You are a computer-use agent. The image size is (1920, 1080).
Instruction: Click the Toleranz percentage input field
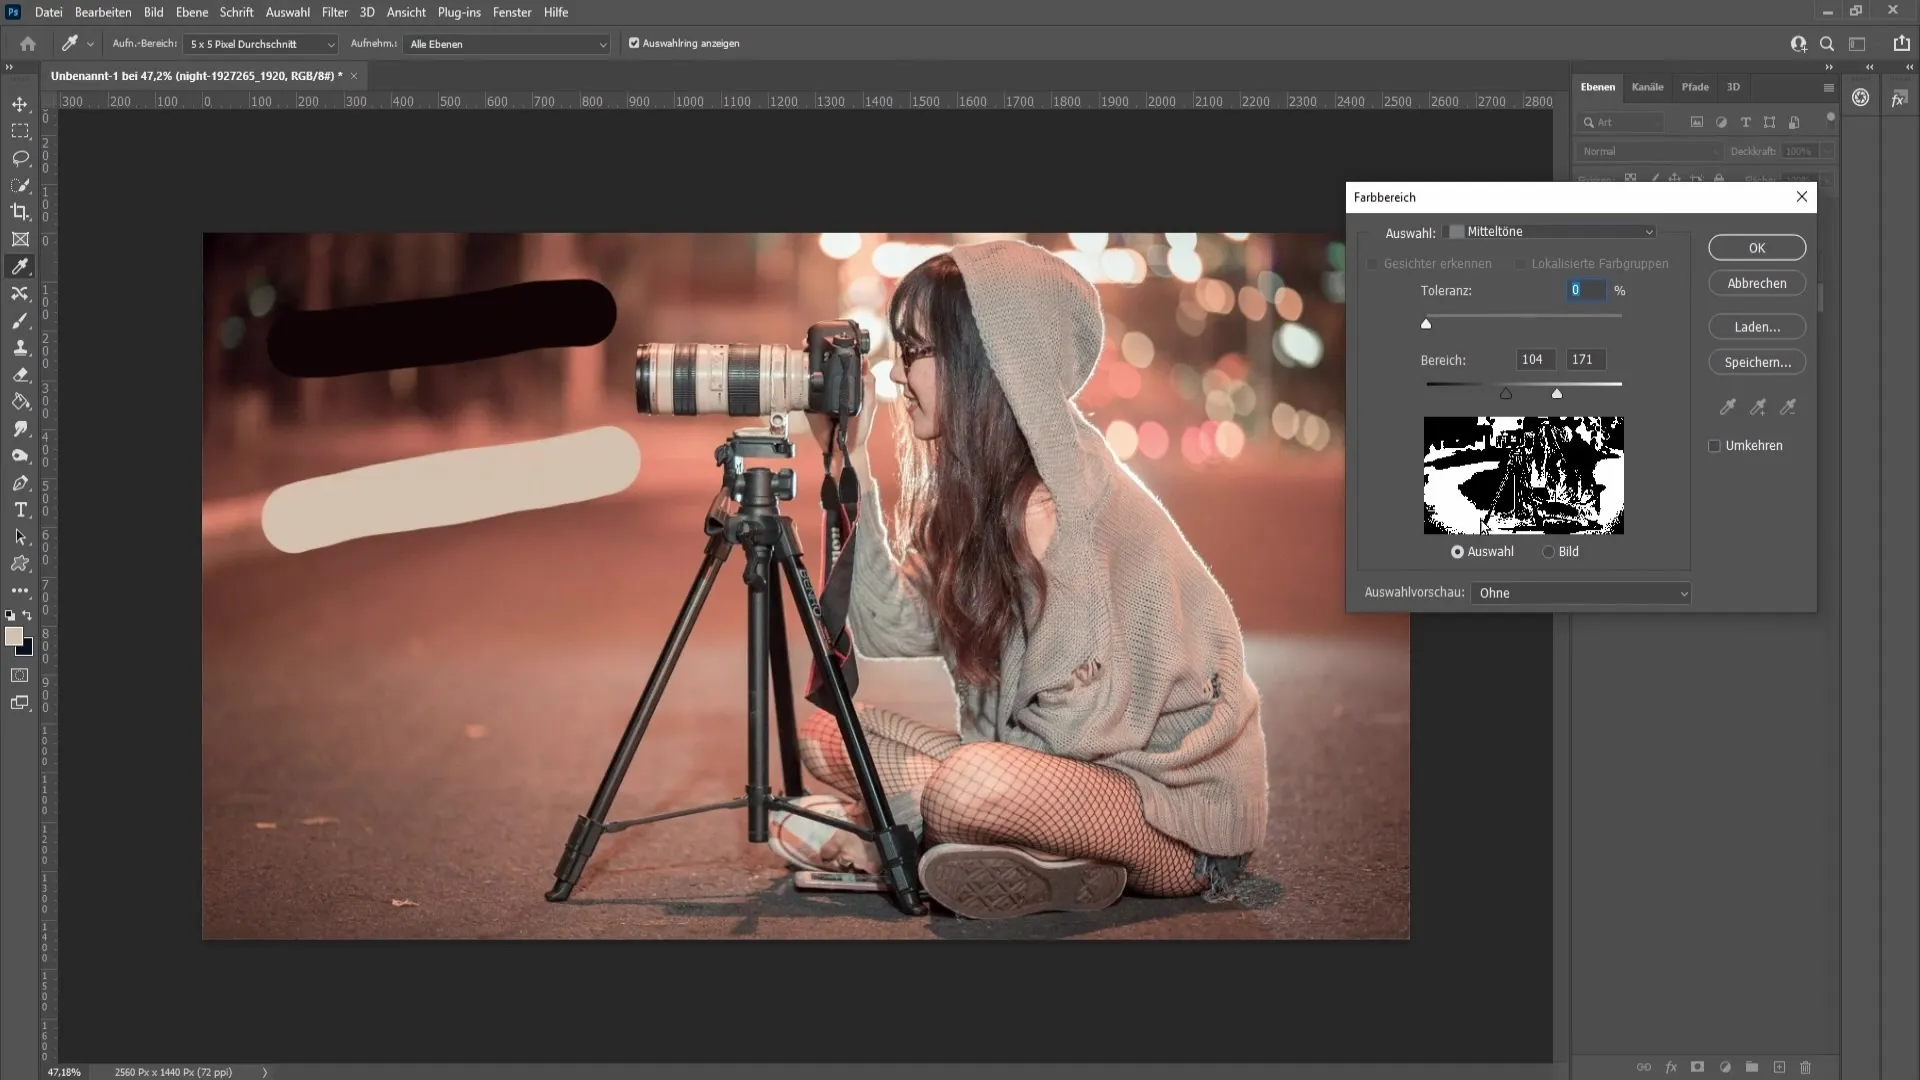[1586, 290]
